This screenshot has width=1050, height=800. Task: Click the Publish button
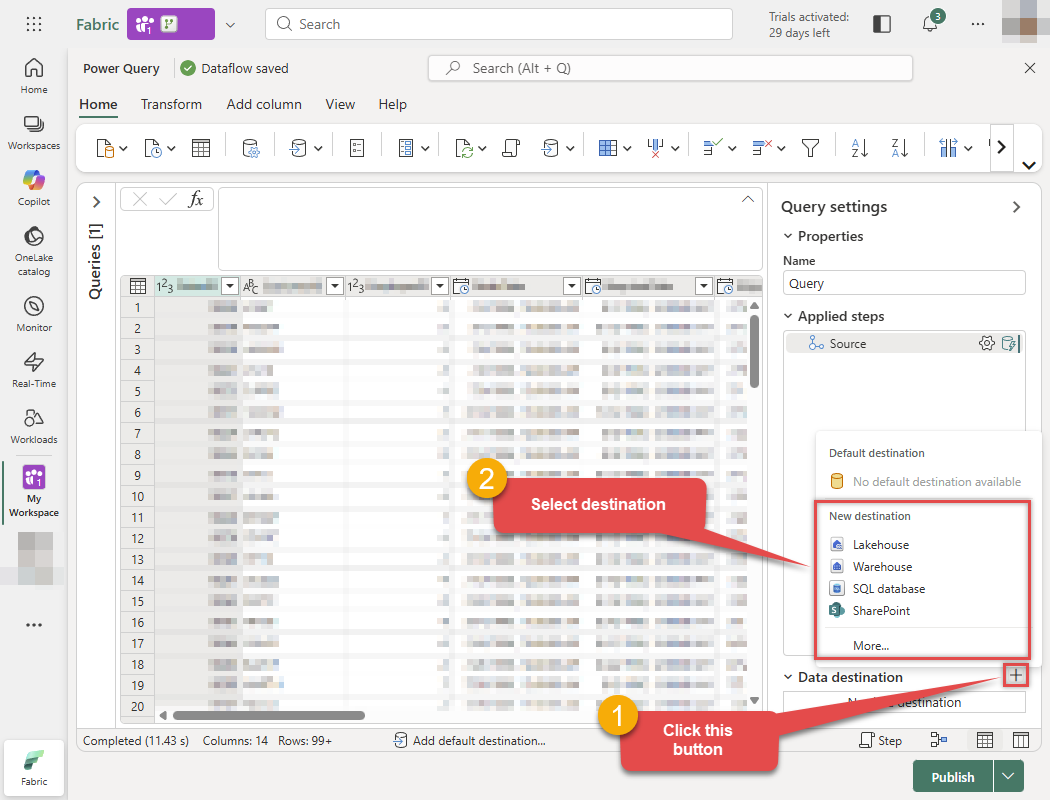coord(951,776)
